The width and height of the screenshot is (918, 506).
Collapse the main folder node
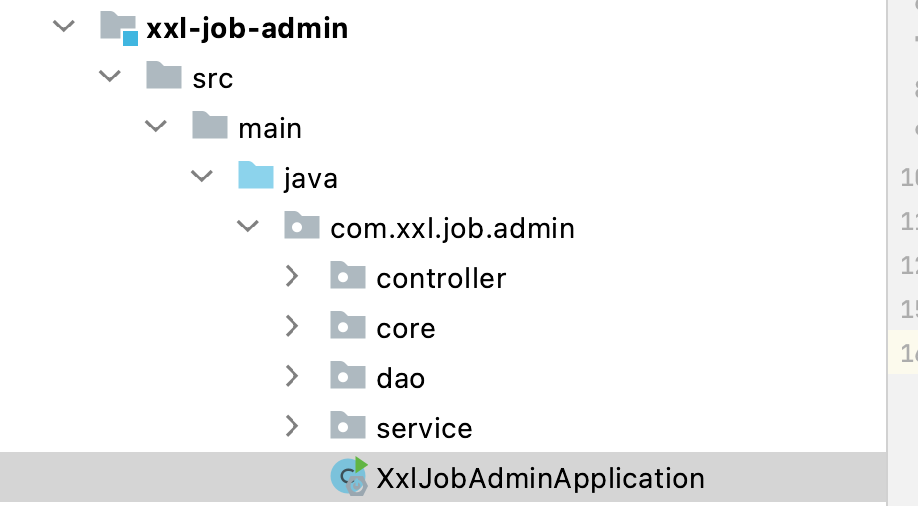pyautogui.click(x=157, y=127)
